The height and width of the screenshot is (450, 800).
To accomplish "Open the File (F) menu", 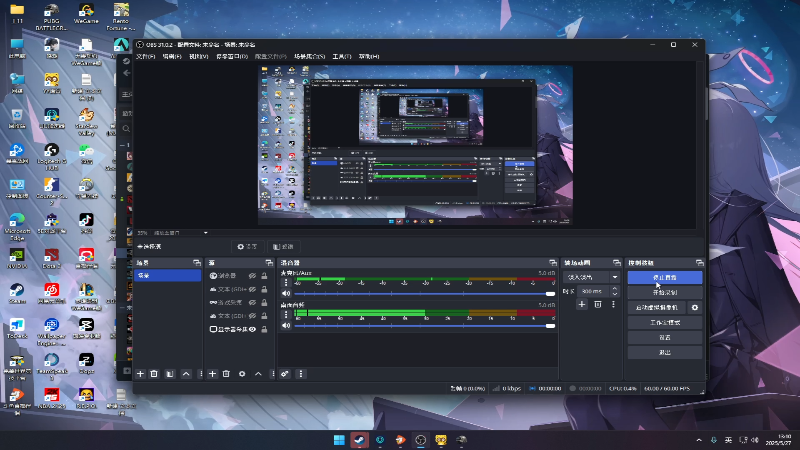I will [x=145, y=57].
